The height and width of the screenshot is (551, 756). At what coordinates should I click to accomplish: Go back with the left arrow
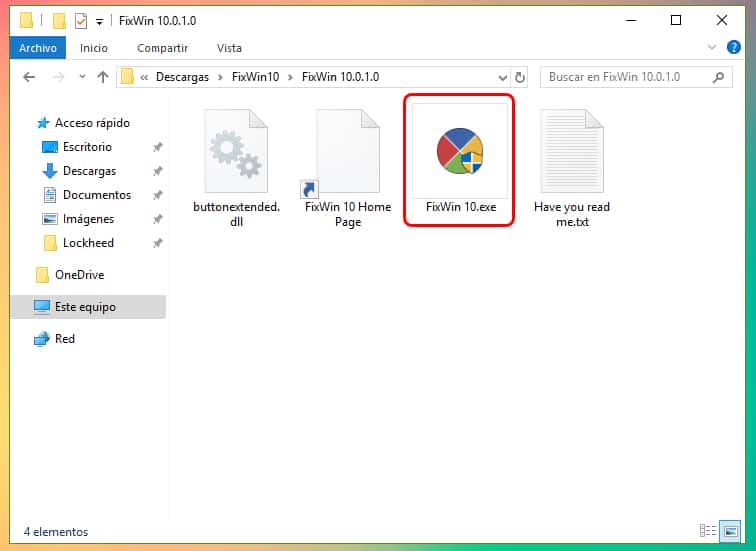[29, 77]
